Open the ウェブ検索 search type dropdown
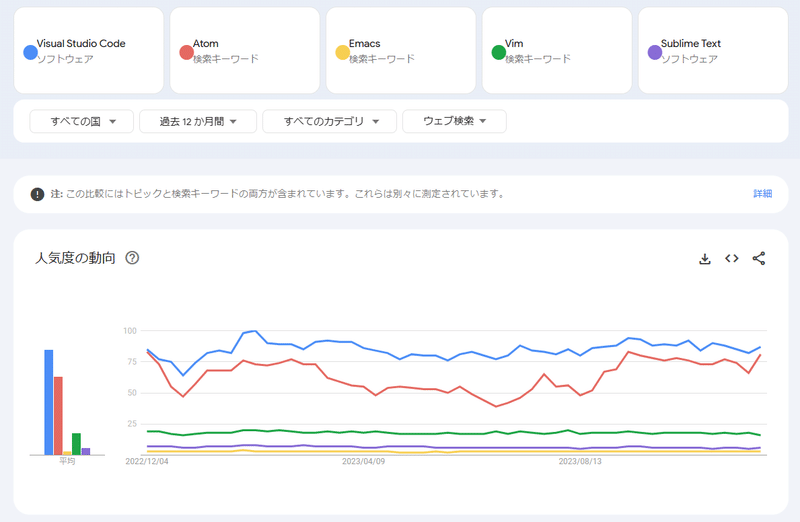This screenshot has width=800, height=522. [x=455, y=121]
